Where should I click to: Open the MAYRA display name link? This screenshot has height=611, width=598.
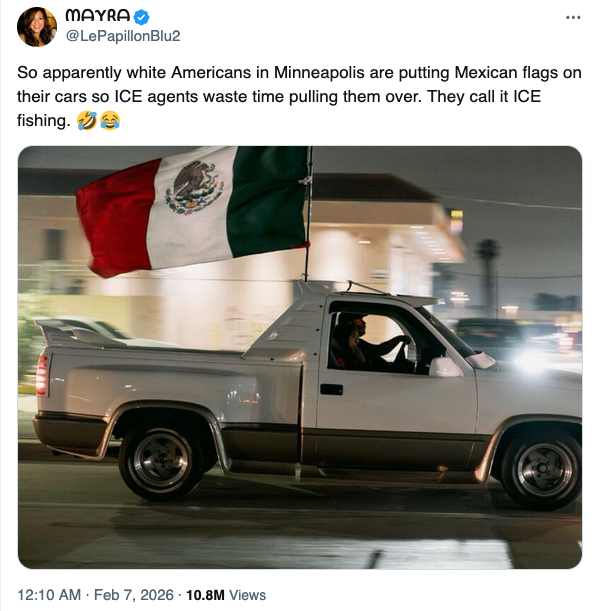[98, 16]
